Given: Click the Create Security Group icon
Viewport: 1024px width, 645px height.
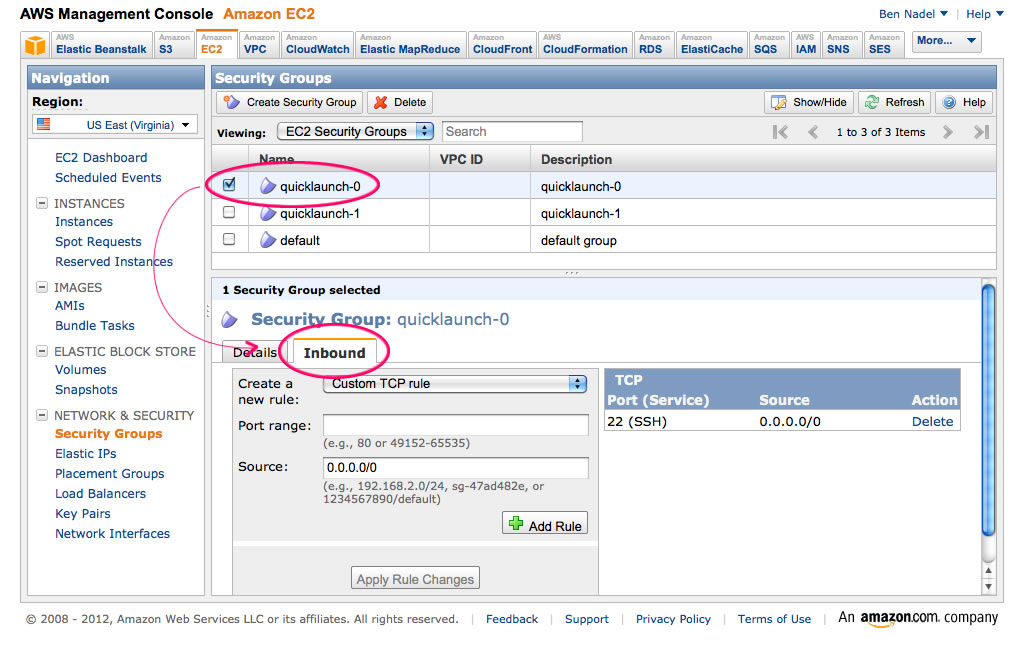Looking at the screenshot, I should tap(231, 102).
